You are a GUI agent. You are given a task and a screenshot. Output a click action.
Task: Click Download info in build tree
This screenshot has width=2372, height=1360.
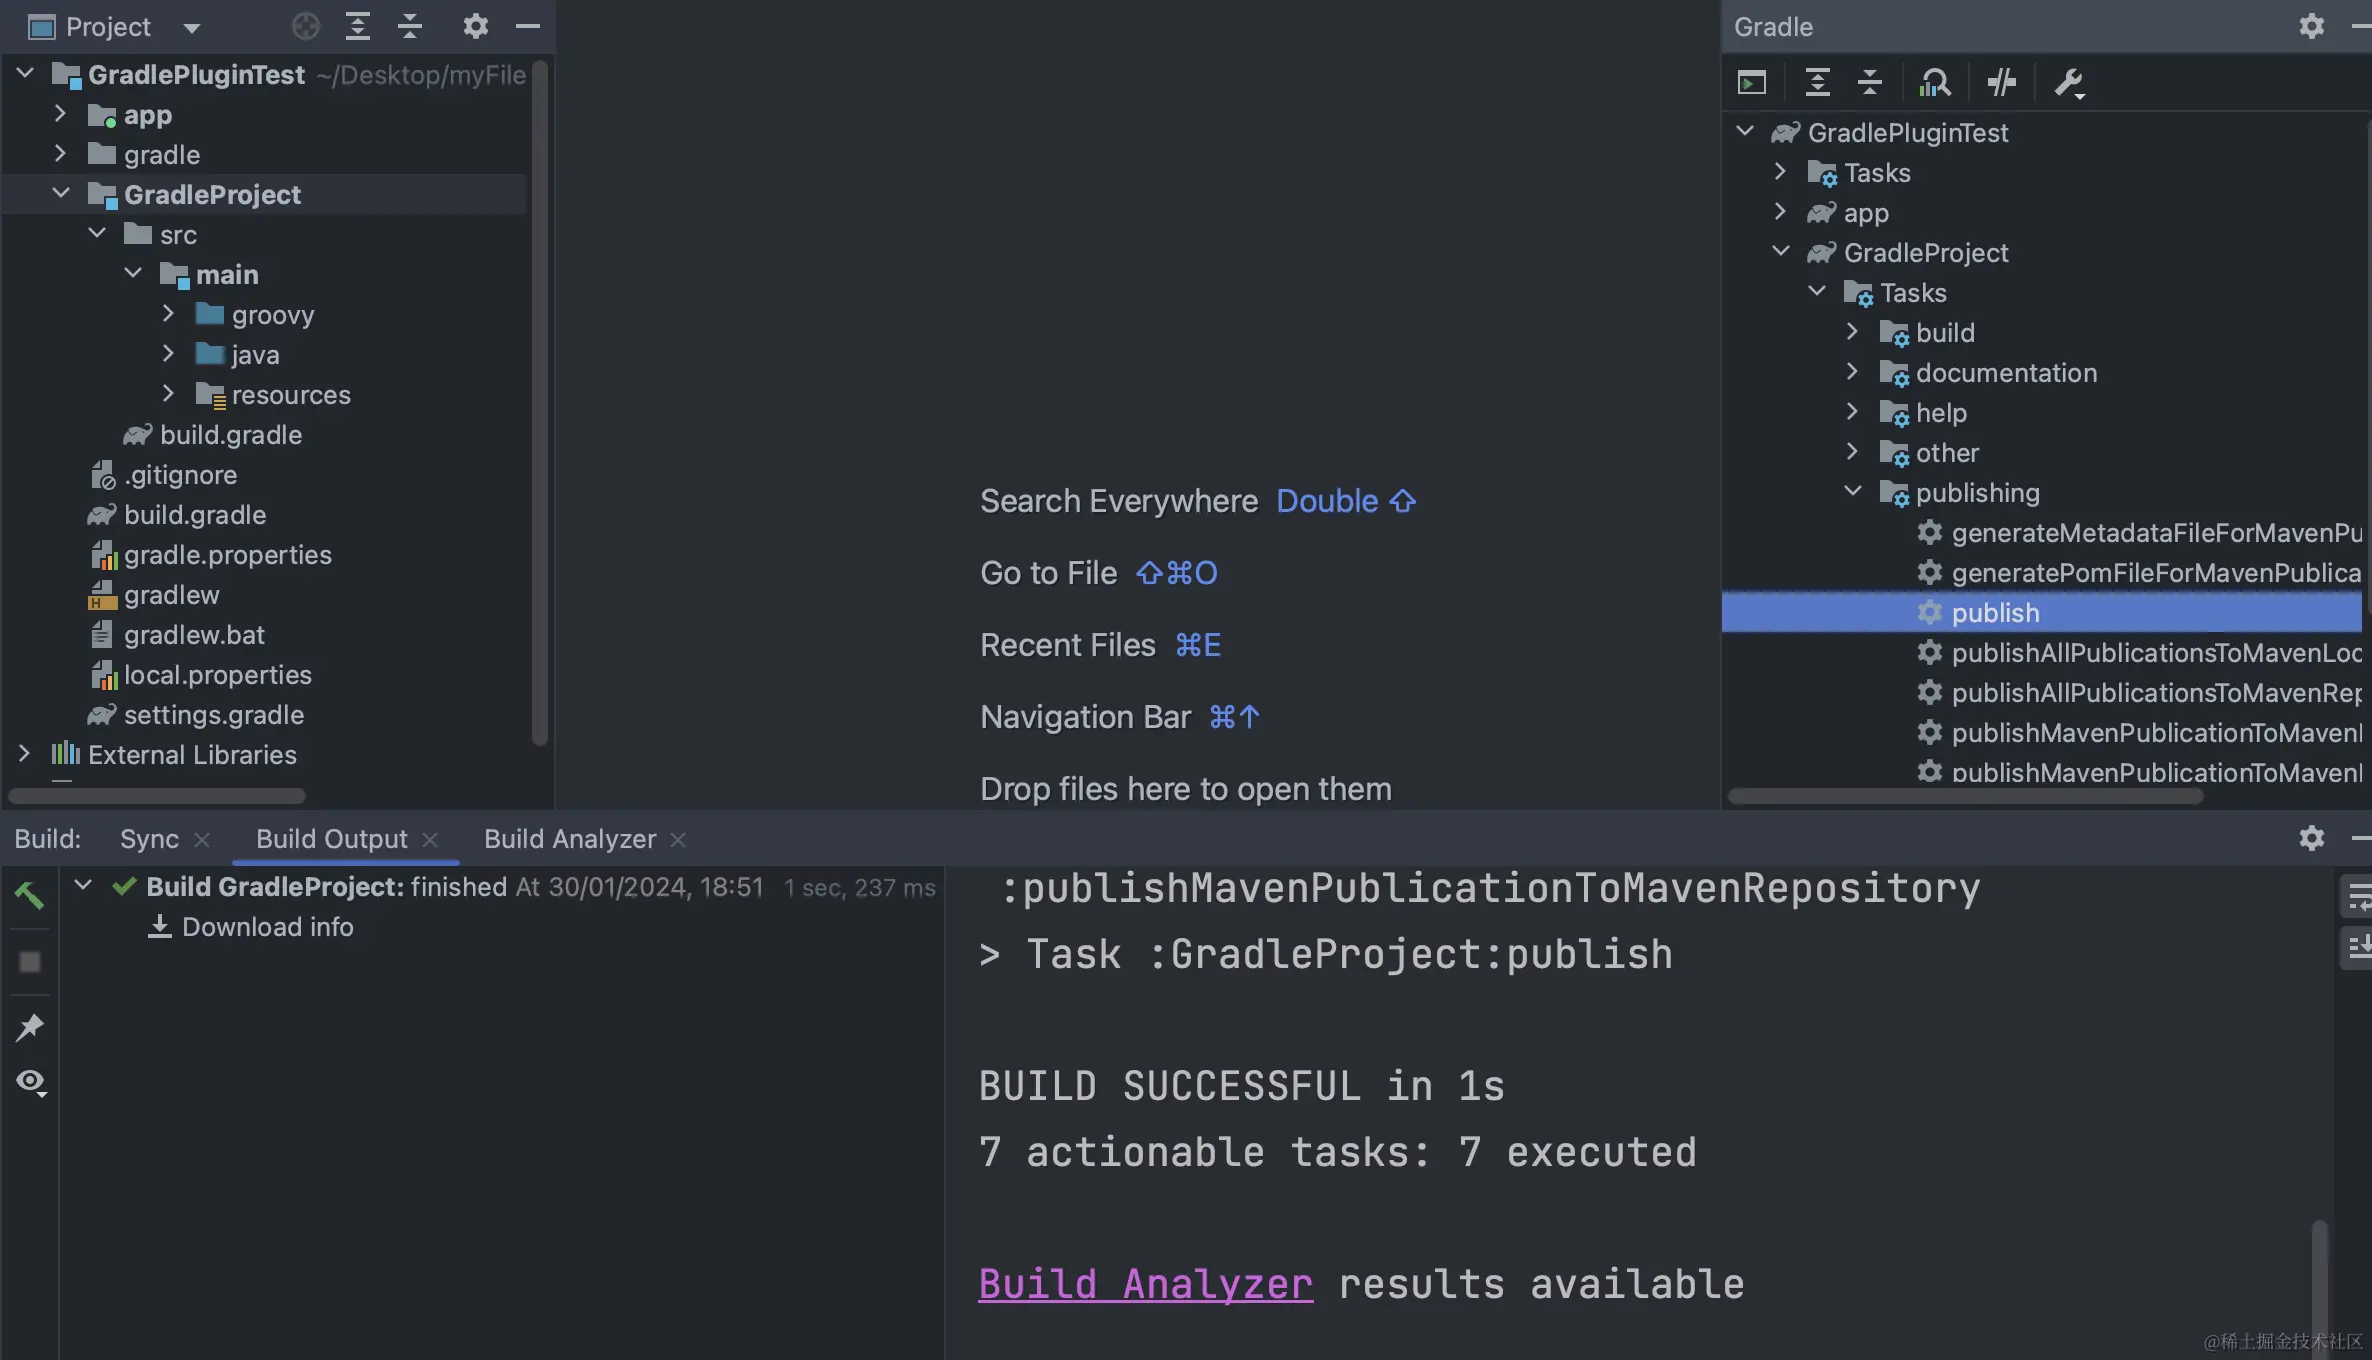pos(267,927)
